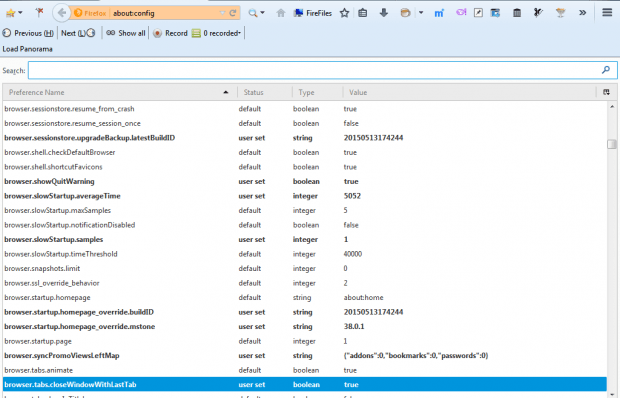Click Load Panorama bookmark
The width and height of the screenshot is (620, 398).
[27, 49]
